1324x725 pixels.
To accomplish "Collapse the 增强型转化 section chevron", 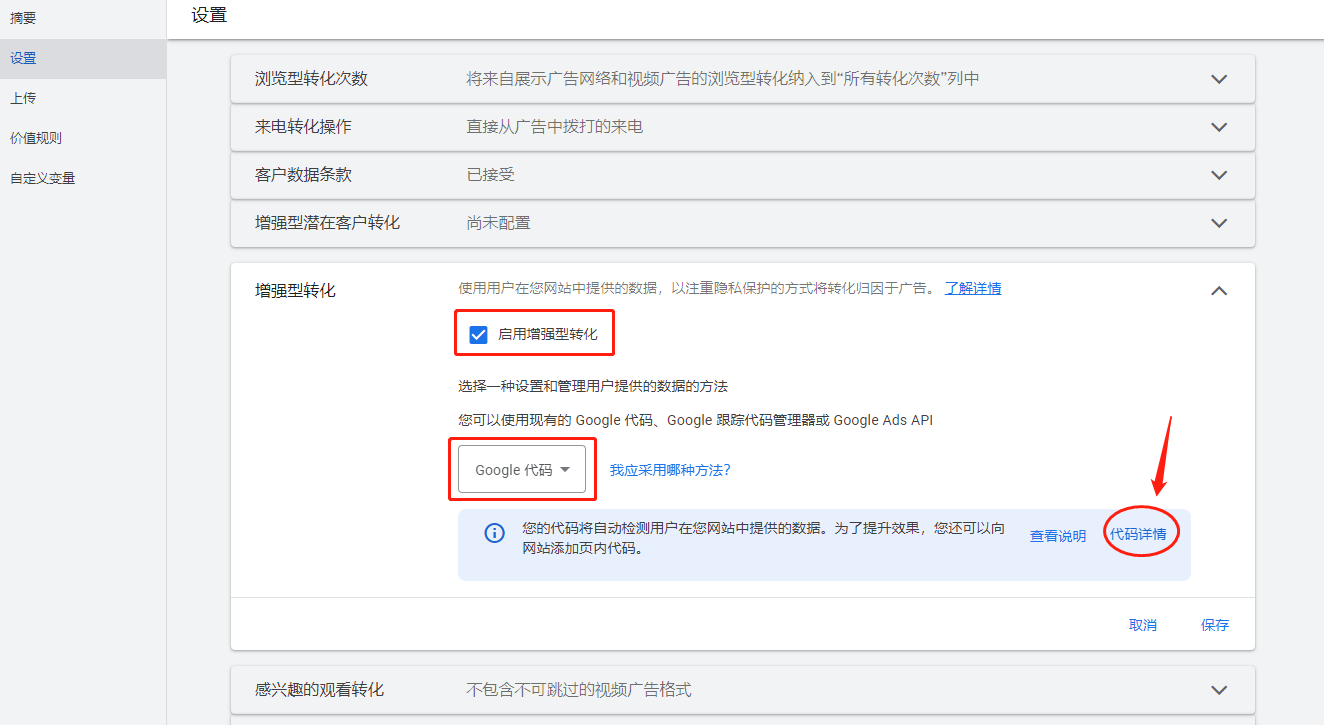I will pos(1218,291).
